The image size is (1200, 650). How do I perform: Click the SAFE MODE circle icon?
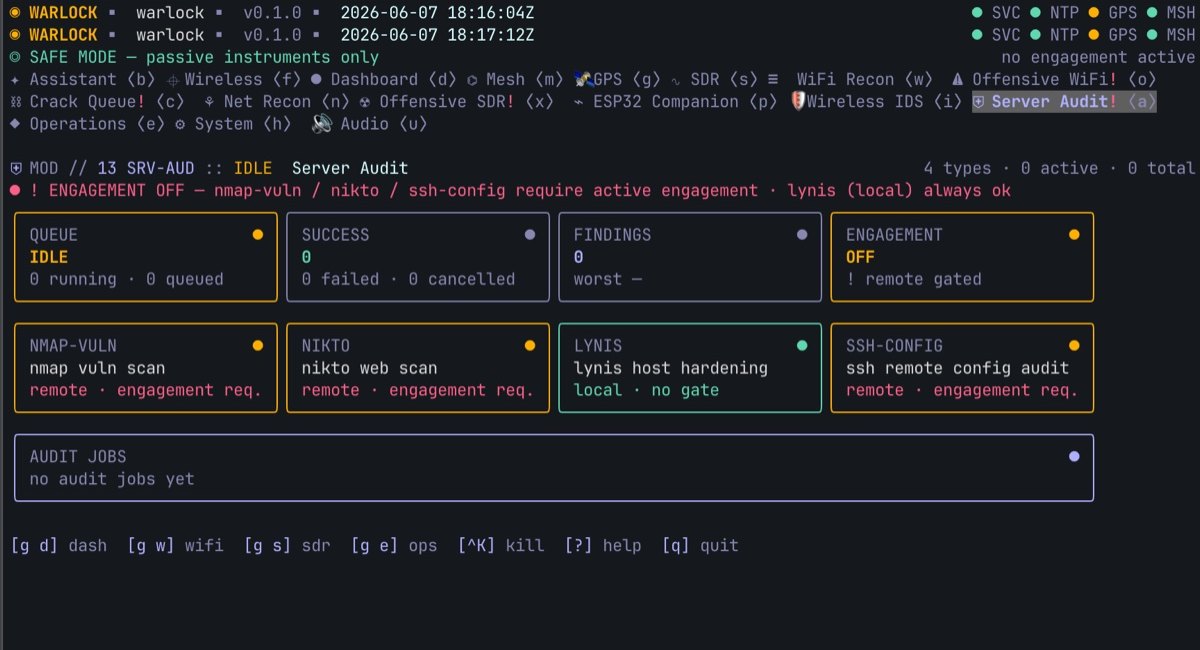[x=15, y=58]
